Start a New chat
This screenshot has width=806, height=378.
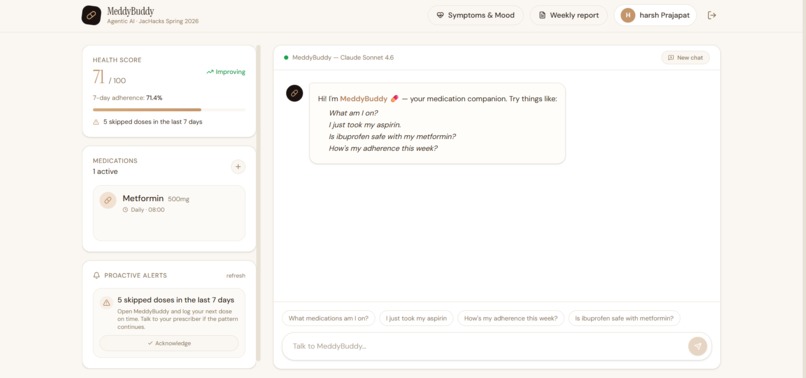click(x=685, y=58)
